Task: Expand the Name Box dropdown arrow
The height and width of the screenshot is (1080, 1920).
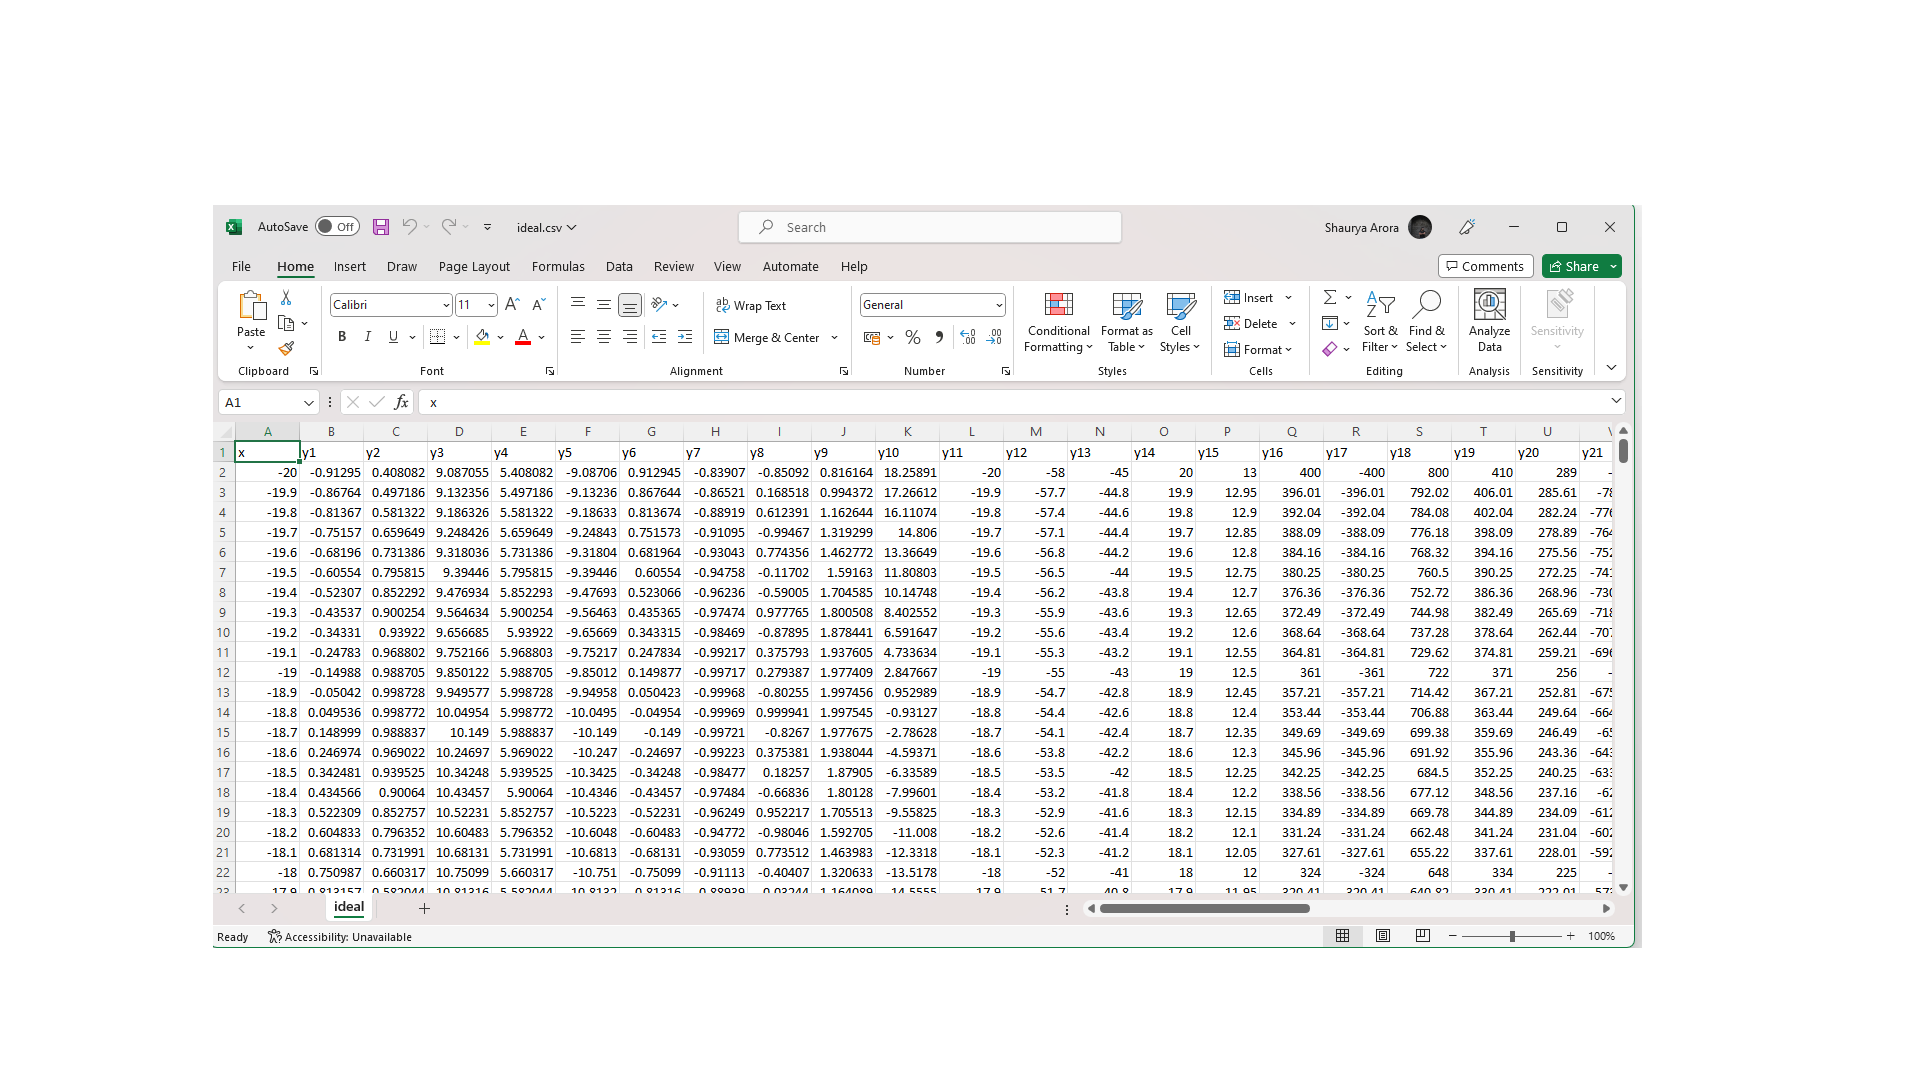Action: 308,402
